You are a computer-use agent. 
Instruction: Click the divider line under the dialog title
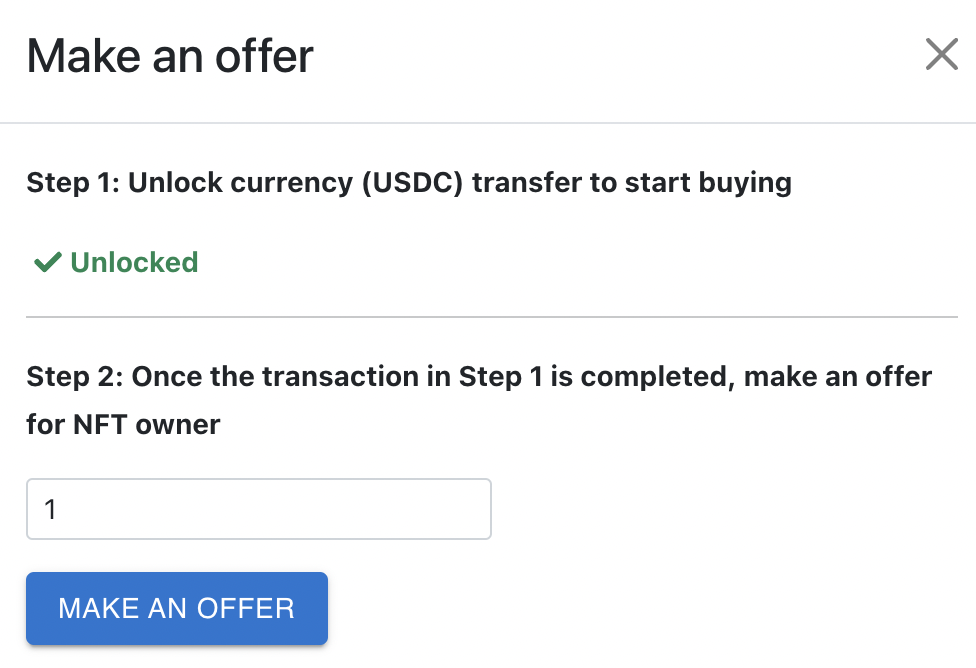488,123
